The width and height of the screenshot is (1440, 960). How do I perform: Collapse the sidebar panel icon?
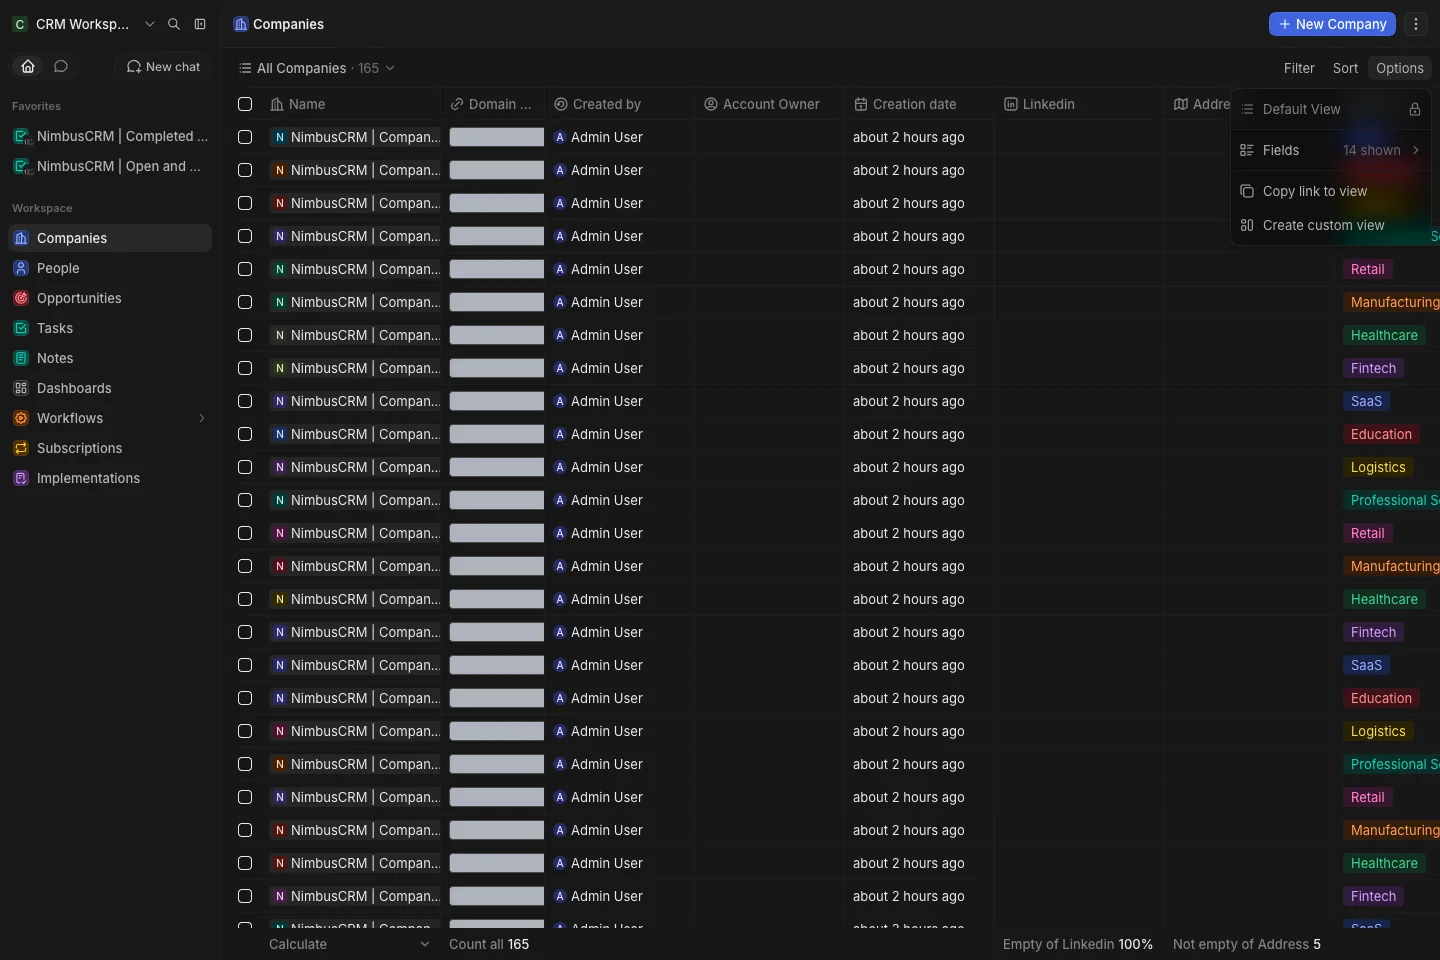click(x=200, y=24)
